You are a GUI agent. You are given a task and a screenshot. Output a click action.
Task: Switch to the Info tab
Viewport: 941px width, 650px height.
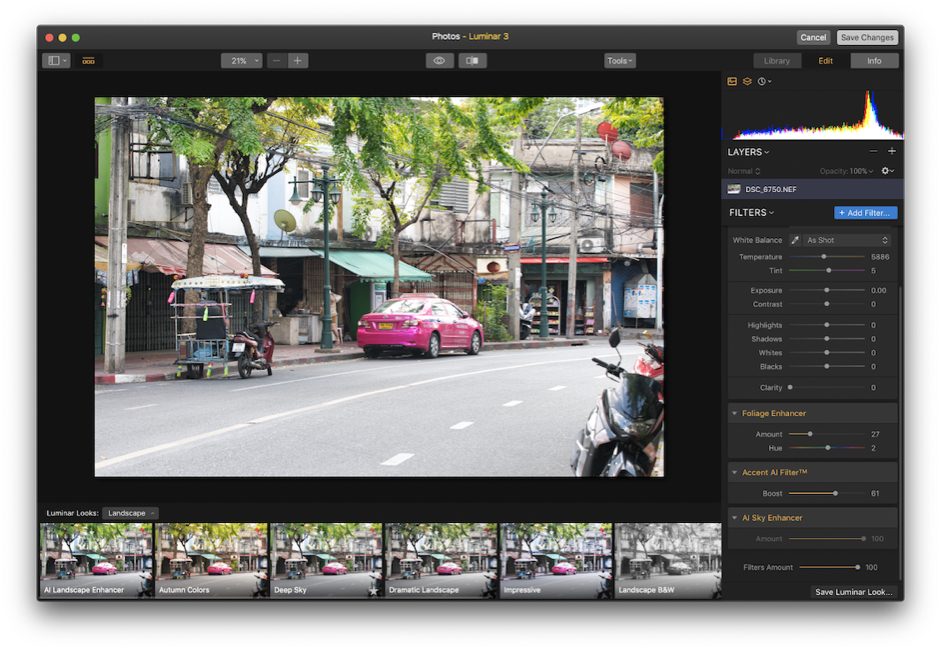pyautogui.click(x=874, y=61)
